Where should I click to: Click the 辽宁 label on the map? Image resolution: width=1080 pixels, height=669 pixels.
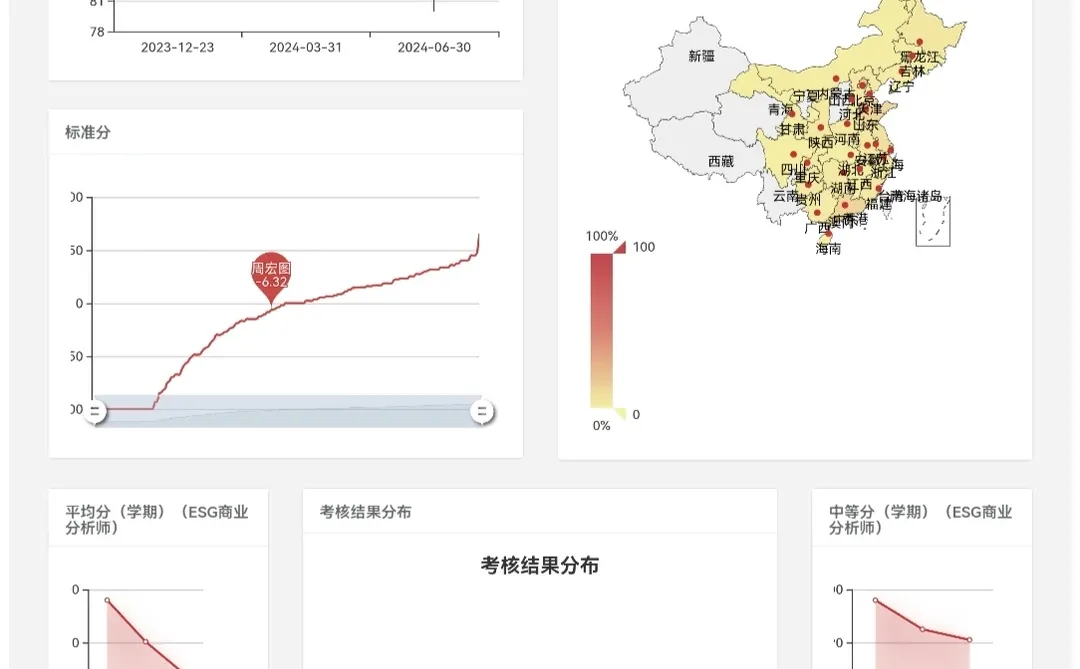[901, 86]
